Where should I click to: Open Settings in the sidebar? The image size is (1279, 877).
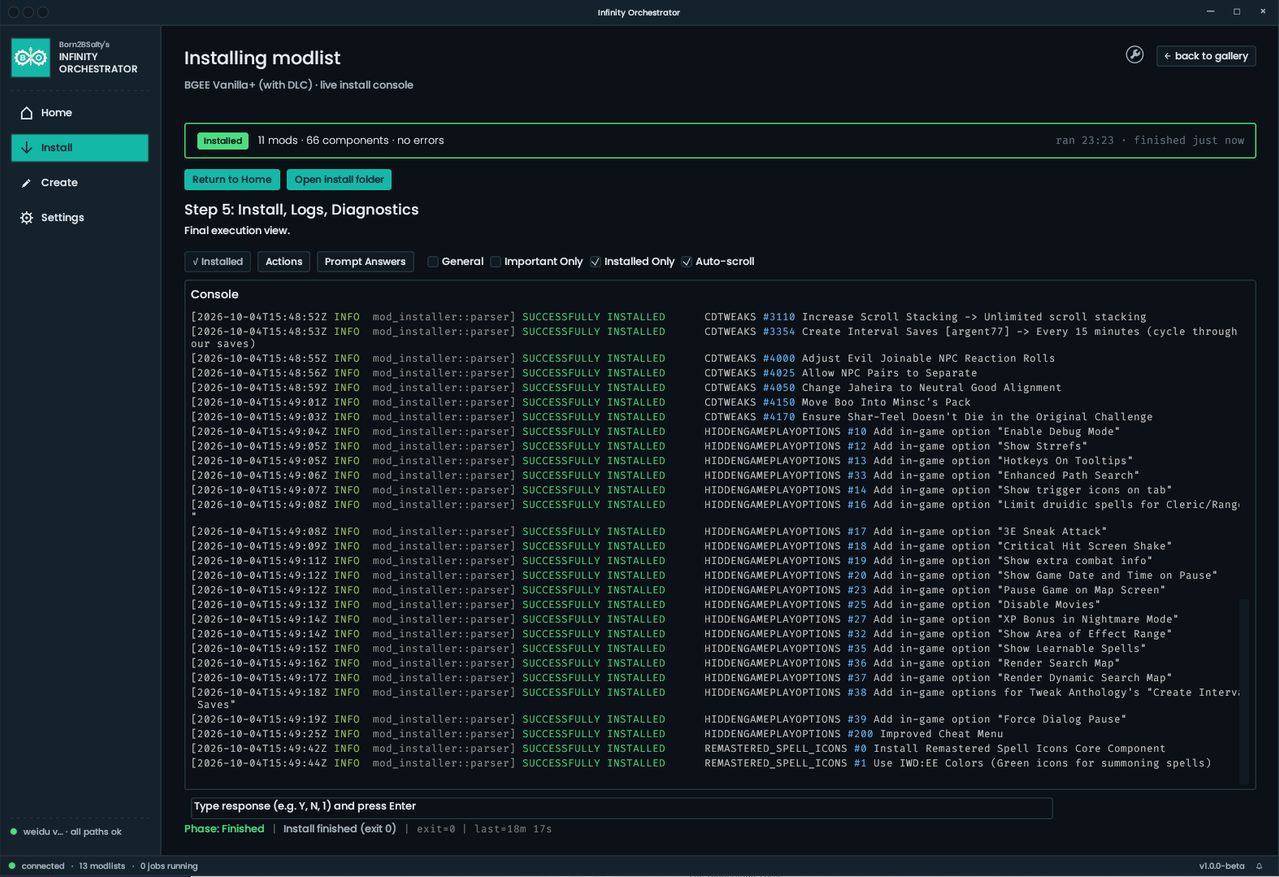(x=80, y=218)
